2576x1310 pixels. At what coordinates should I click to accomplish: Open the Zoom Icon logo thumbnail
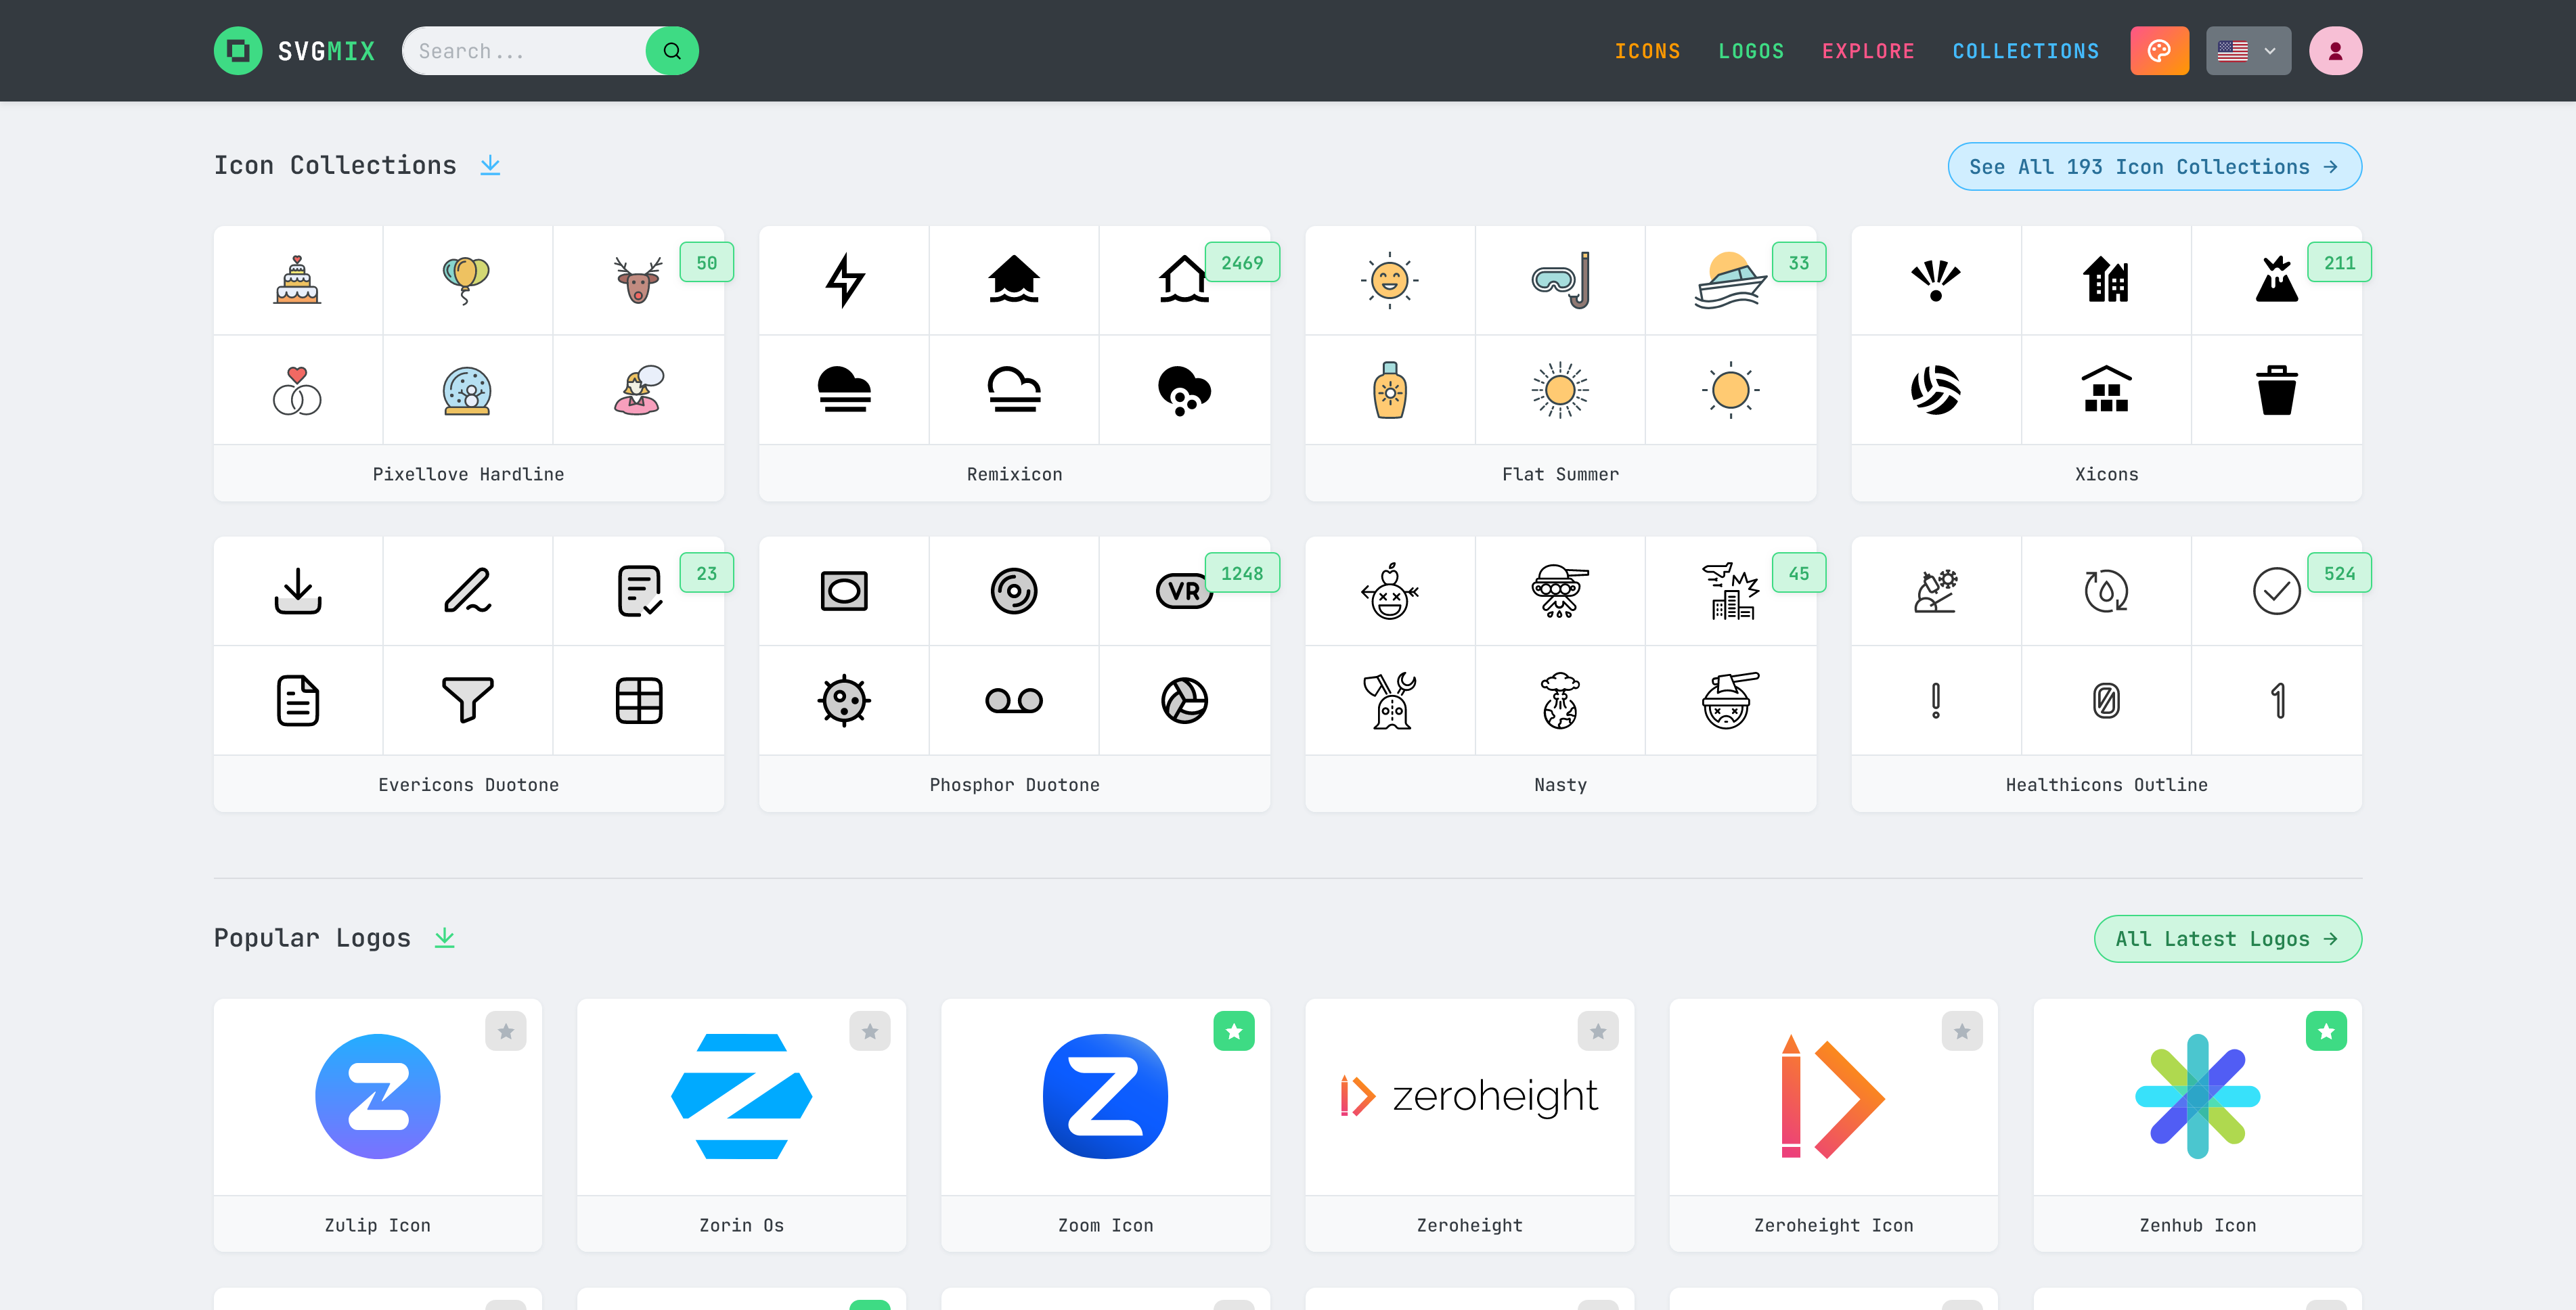tap(1105, 1097)
